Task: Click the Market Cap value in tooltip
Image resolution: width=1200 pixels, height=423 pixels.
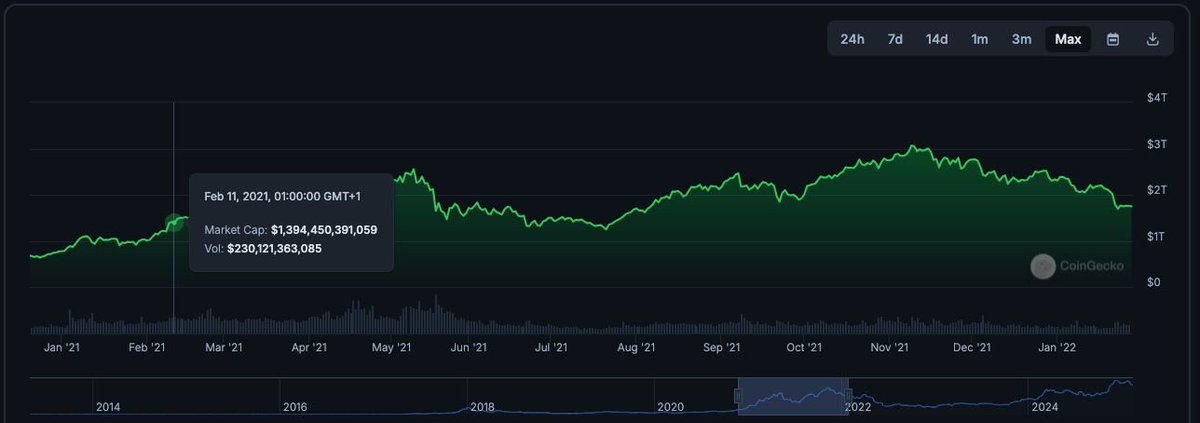Action: (324, 230)
